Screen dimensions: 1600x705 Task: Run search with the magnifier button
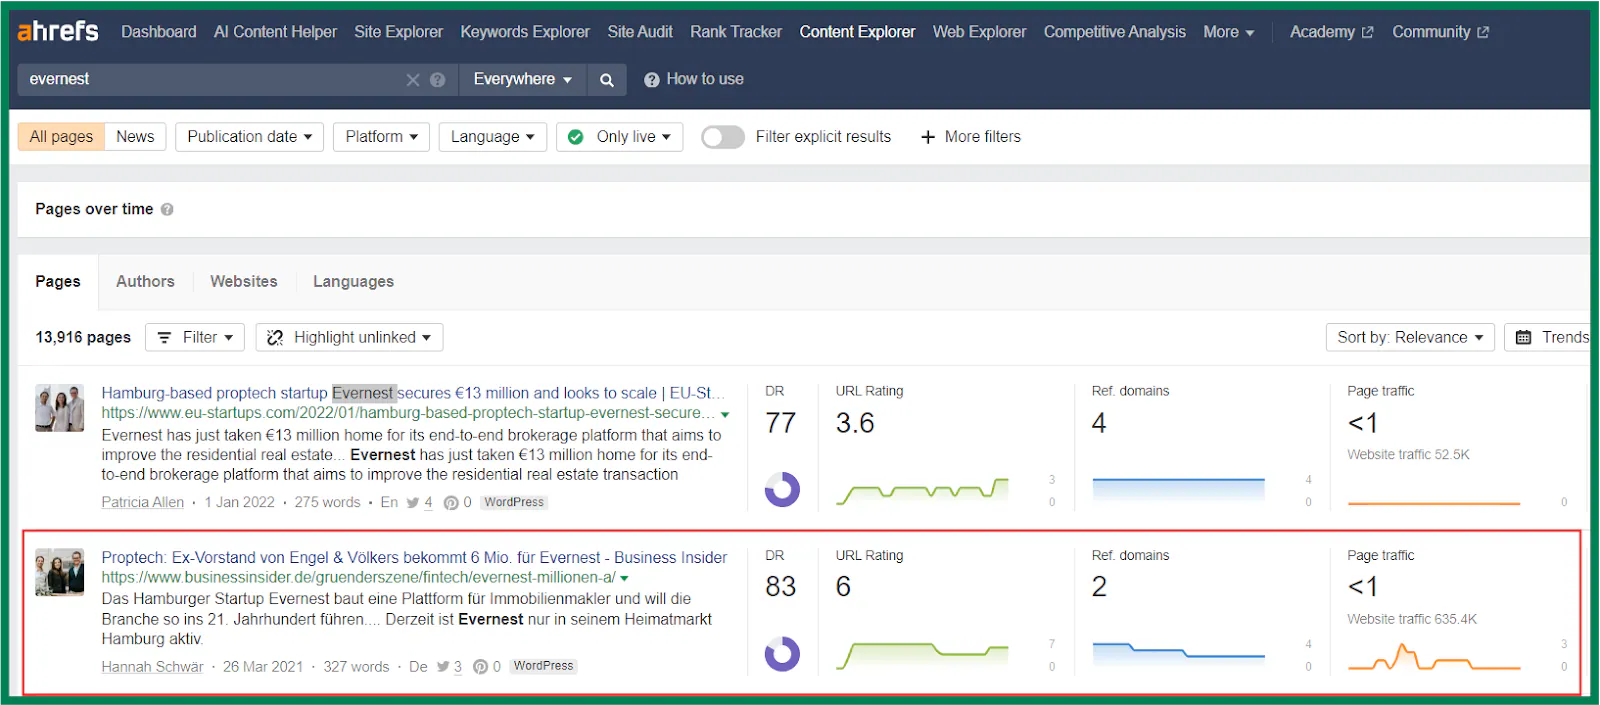[x=607, y=80]
